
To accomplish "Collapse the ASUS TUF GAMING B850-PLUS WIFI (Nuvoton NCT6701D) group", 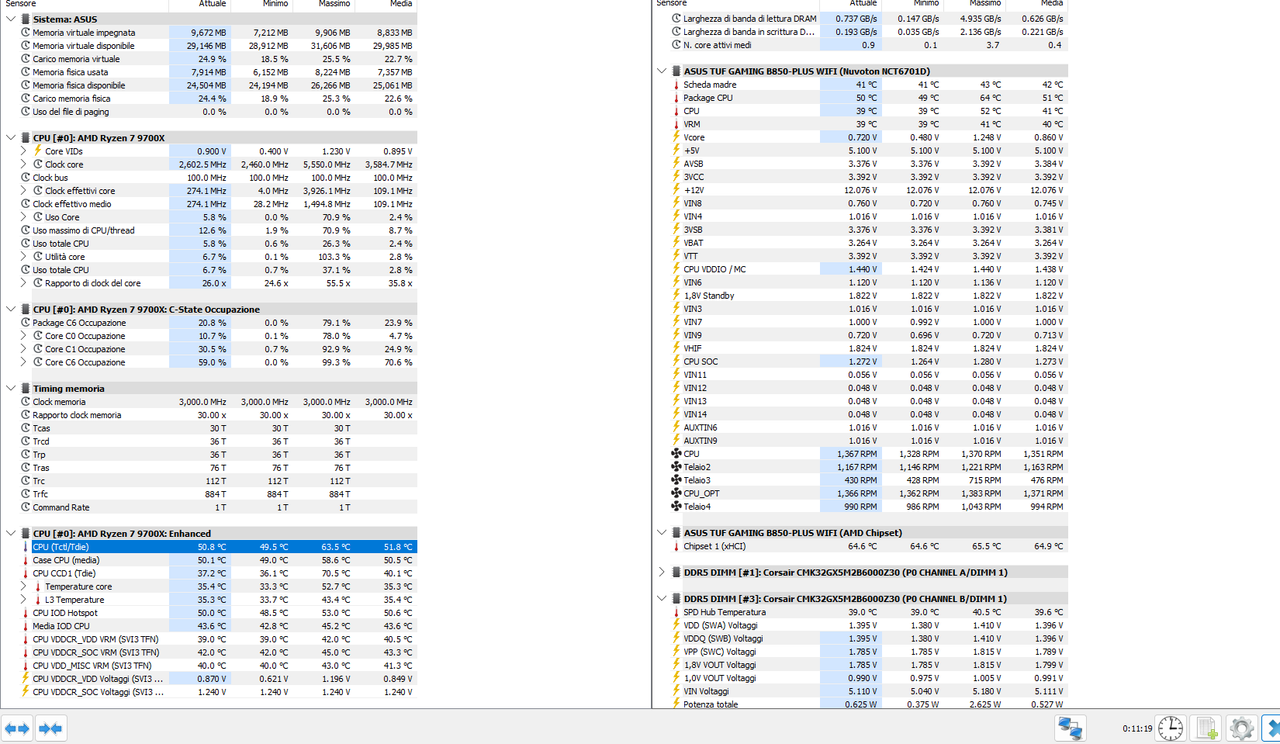I will coord(662,72).
